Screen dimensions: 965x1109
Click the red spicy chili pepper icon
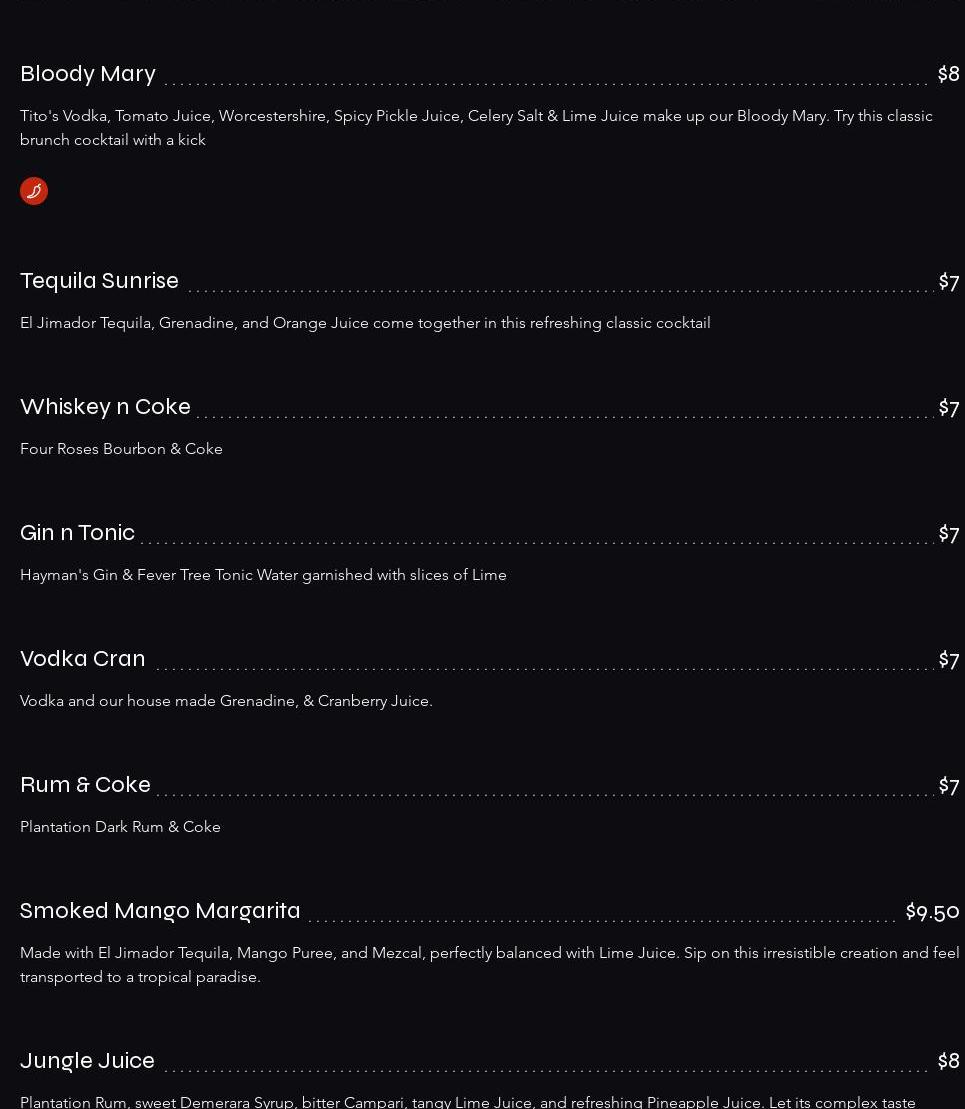[x=34, y=191]
